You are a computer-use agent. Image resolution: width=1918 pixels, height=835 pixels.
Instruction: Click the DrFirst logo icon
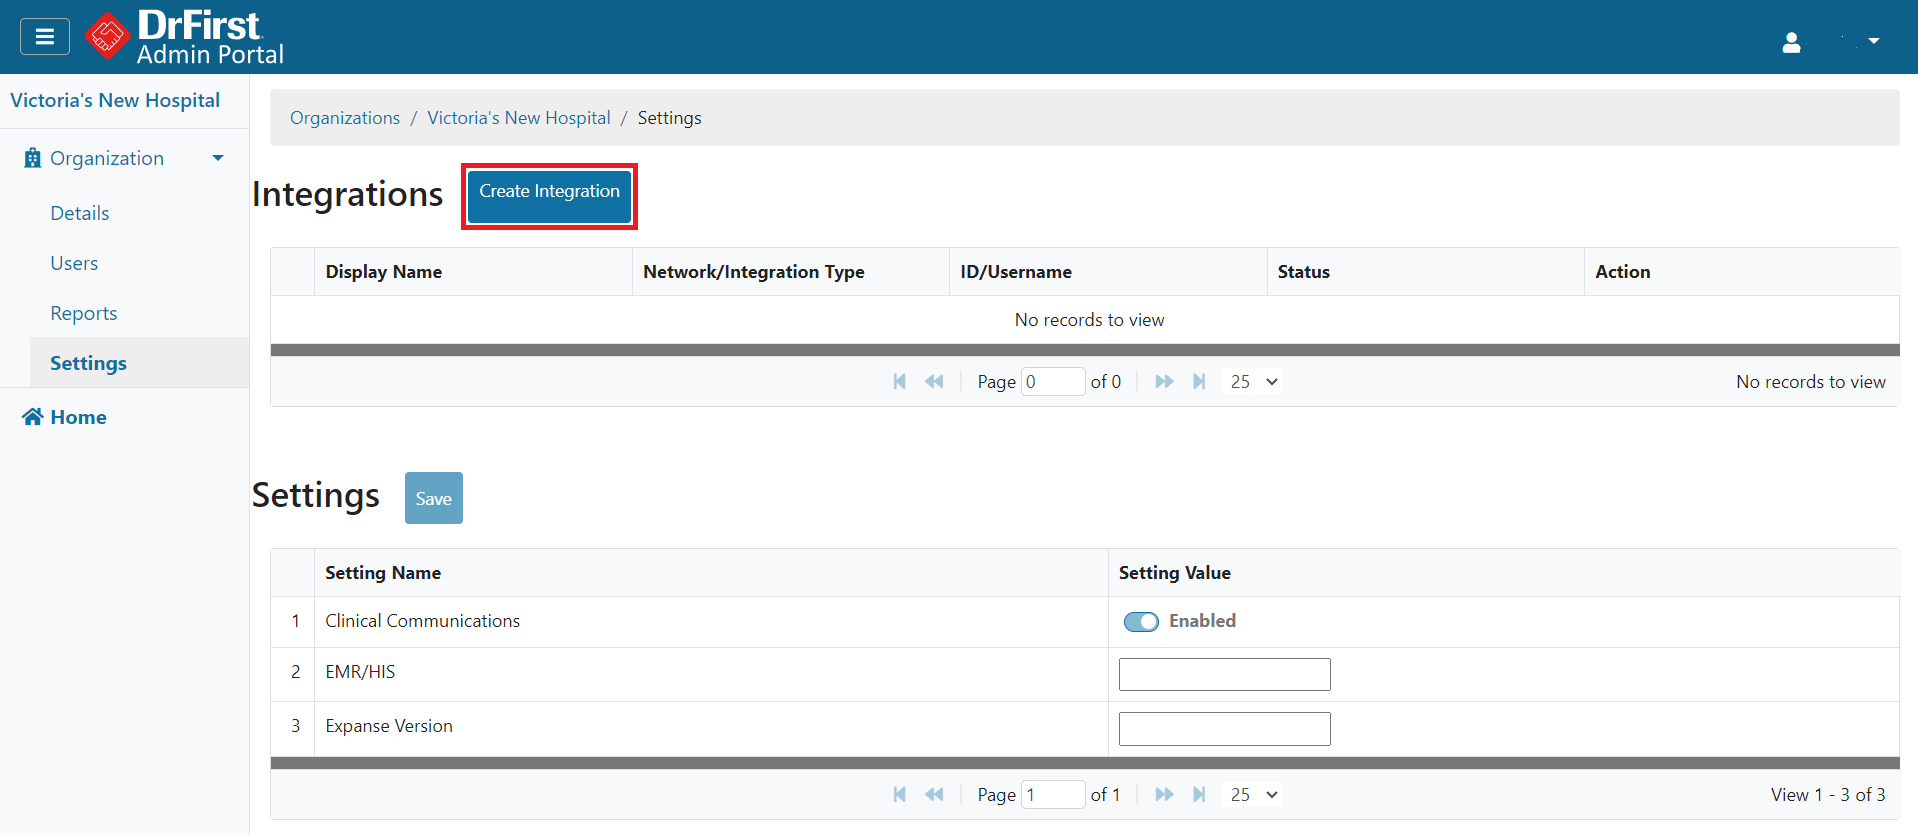click(x=107, y=37)
